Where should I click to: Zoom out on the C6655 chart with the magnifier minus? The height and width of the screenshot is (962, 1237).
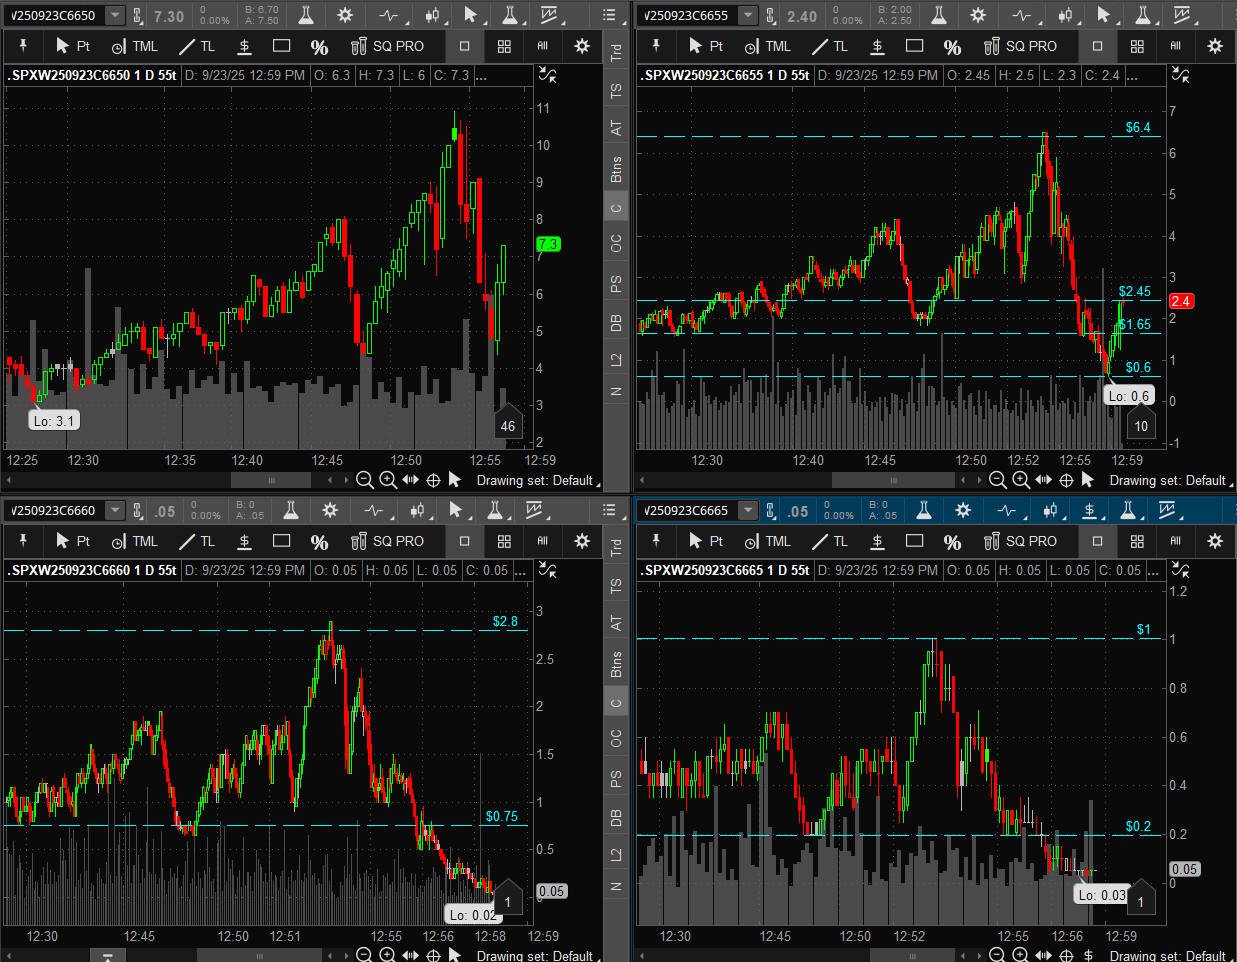tap(997, 480)
